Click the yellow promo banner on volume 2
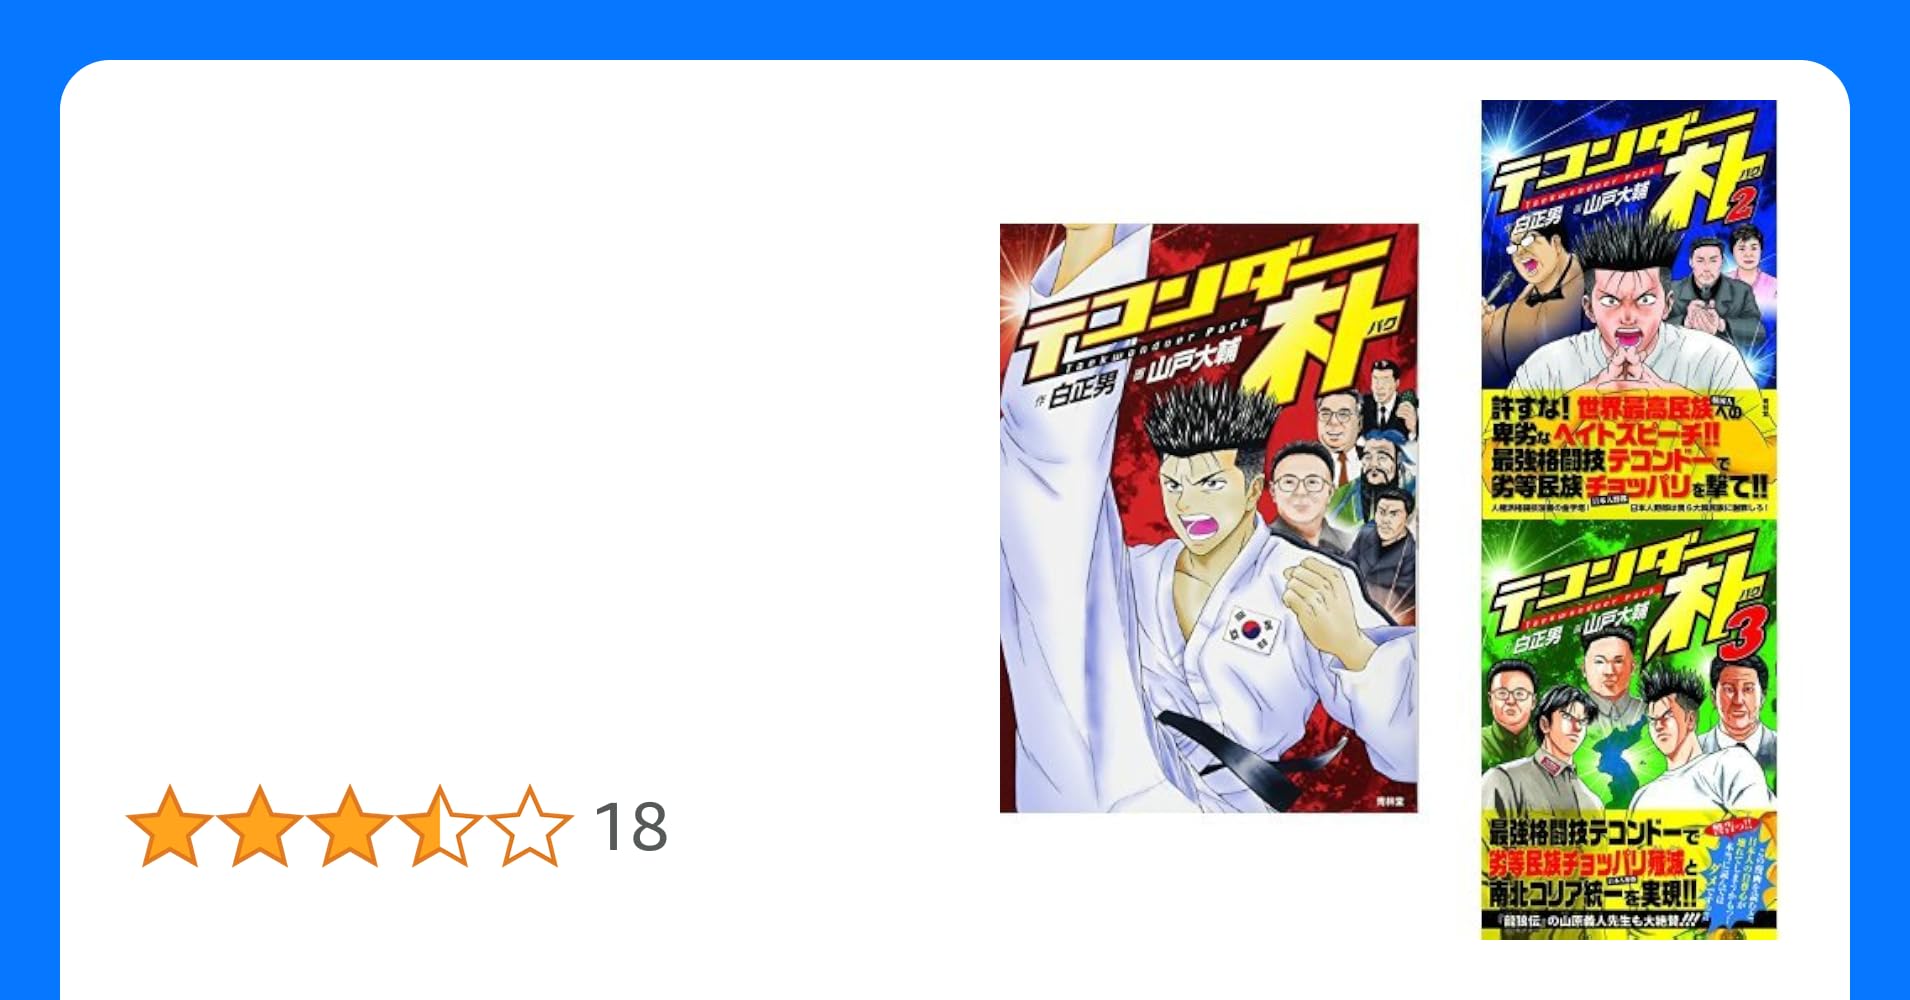This screenshot has height=1000, width=1910. click(x=1629, y=452)
